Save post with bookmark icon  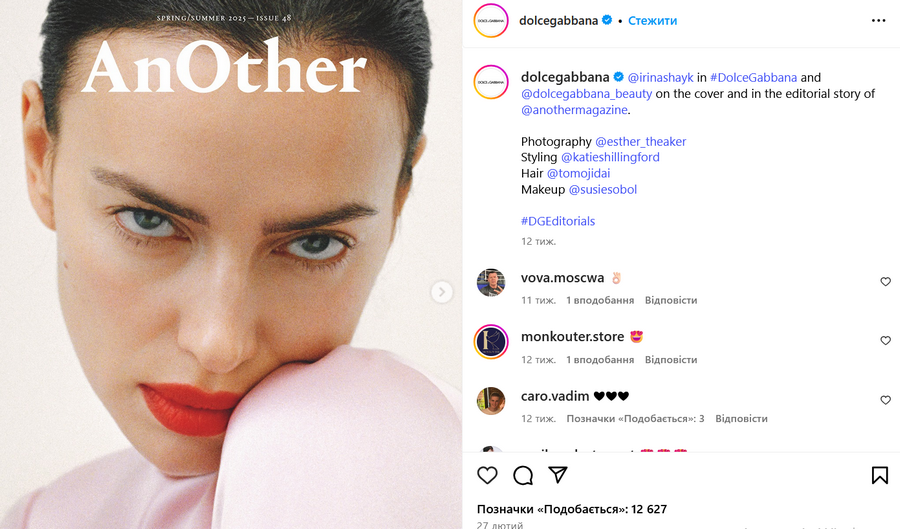point(879,475)
